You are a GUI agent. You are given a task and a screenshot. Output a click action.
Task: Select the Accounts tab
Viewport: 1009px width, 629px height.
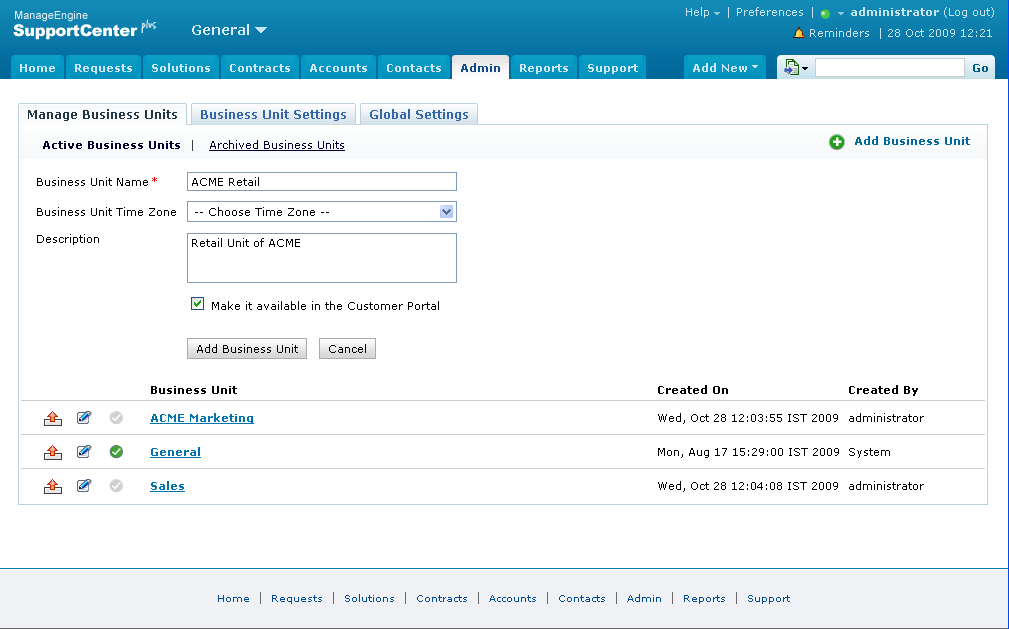pos(338,68)
